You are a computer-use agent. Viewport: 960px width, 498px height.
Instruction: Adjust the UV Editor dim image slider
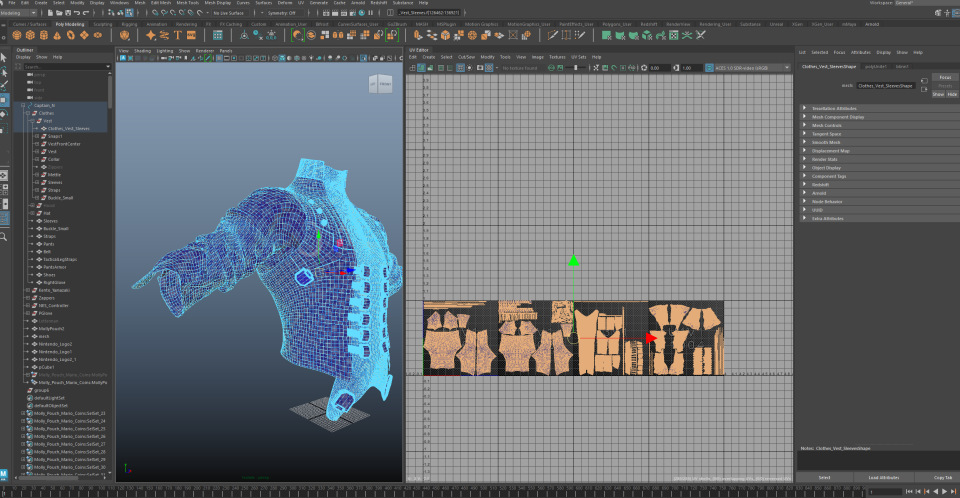point(575,68)
